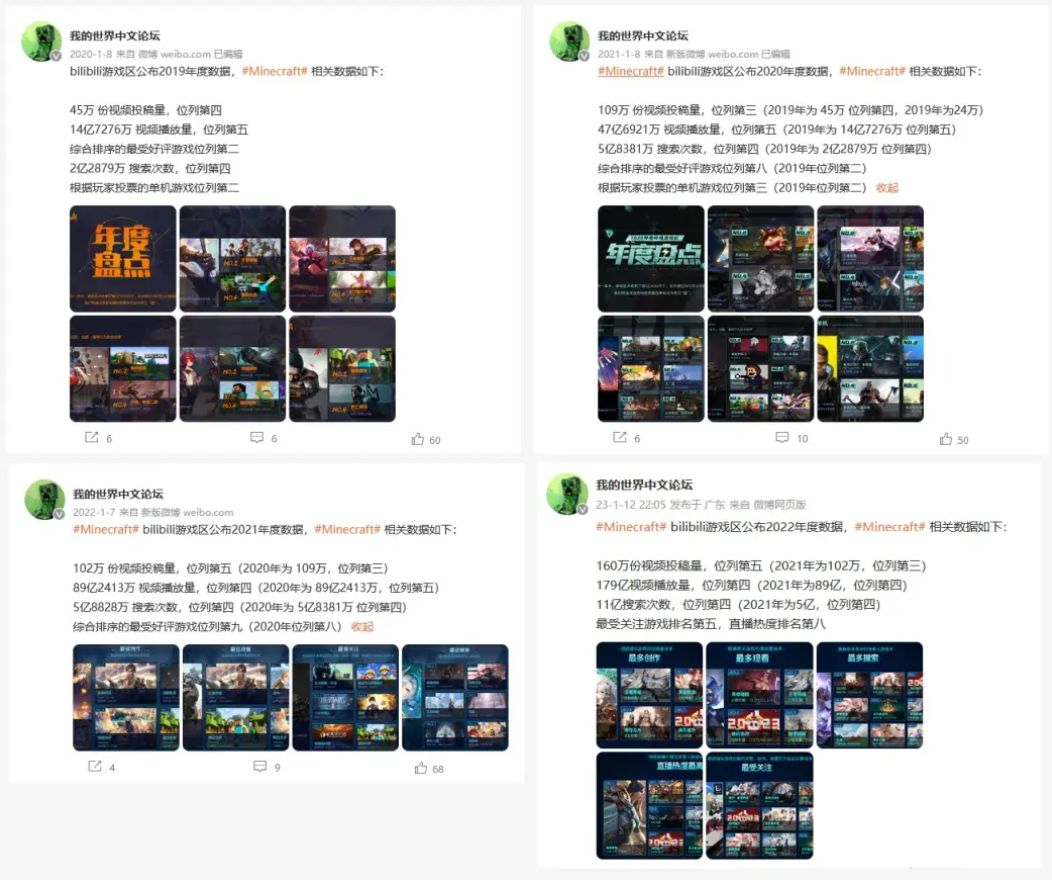
Task: Select the line starting 11亿搜索次数
Action: click(x=739, y=604)
